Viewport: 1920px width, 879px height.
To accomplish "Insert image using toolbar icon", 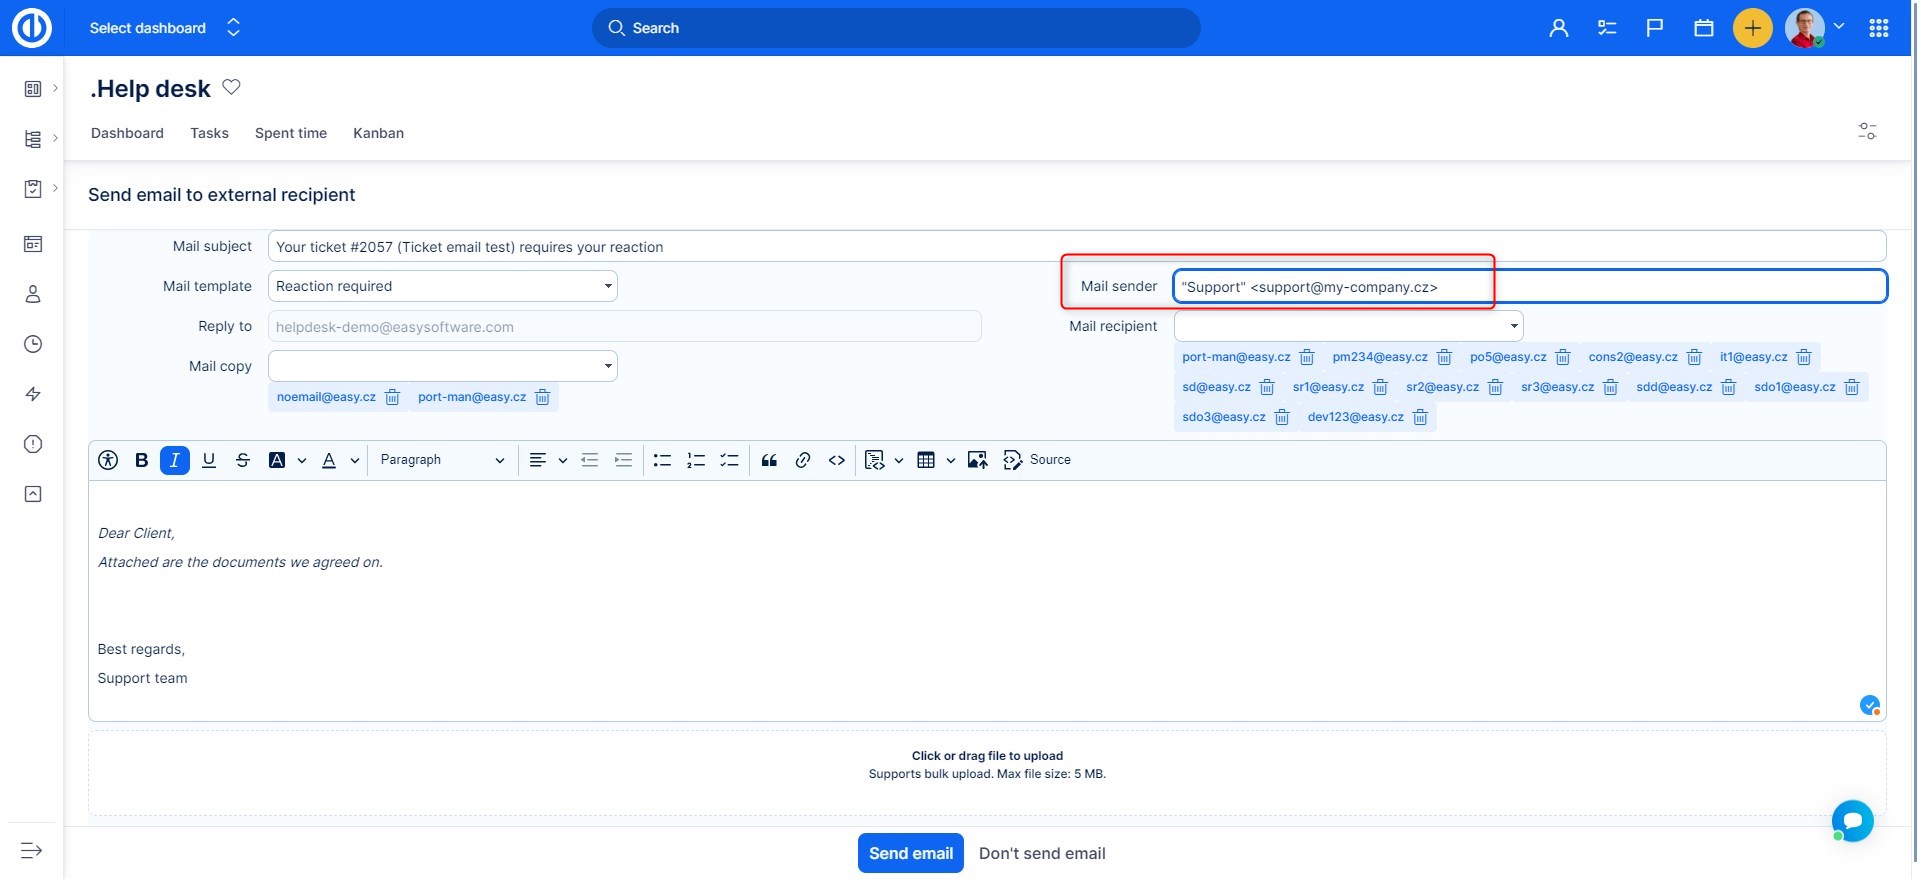I will [977, 460].
